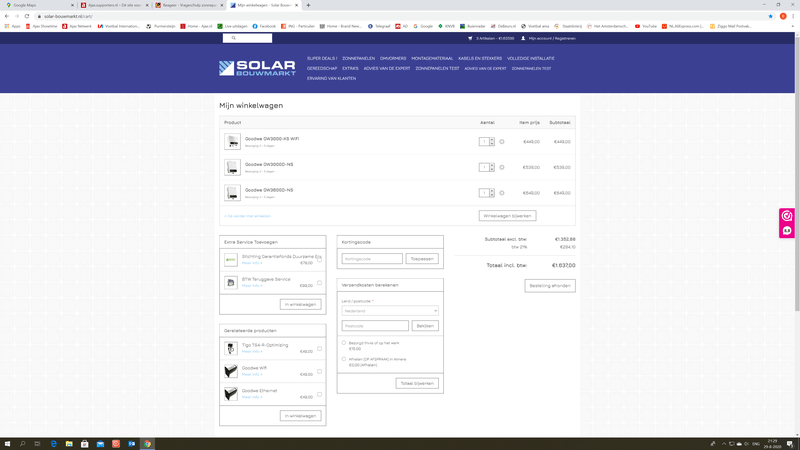Open Meer info for Goodwe Wifi

(252, 374)
